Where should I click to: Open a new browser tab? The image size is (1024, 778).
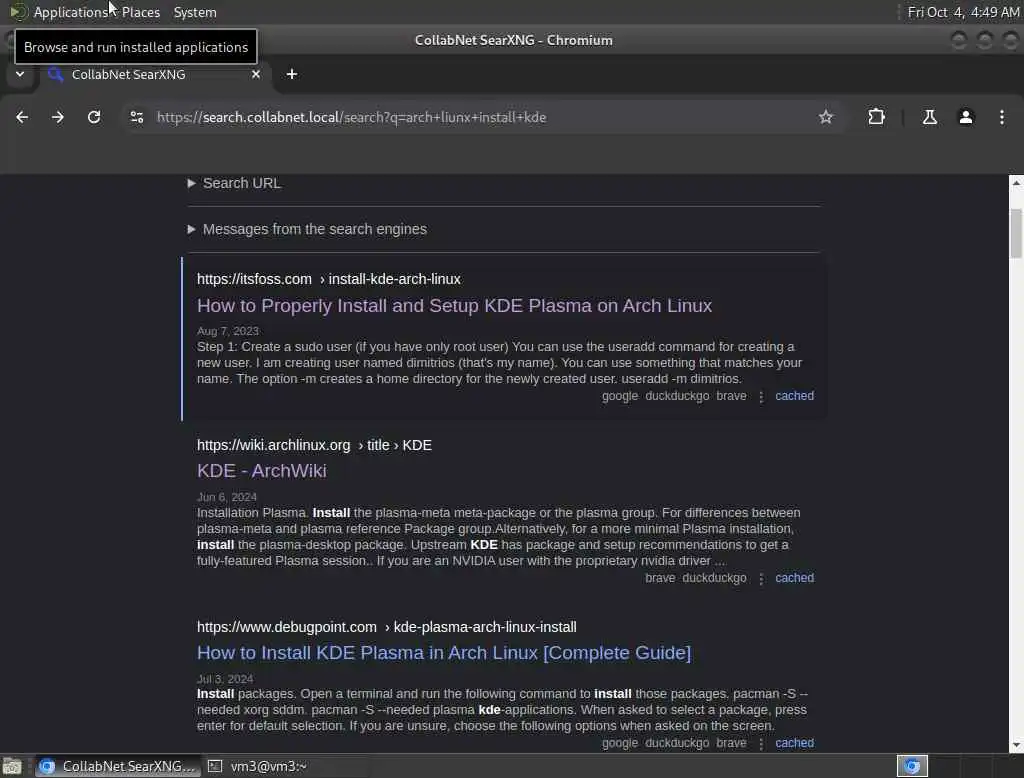tap(292, 74)
